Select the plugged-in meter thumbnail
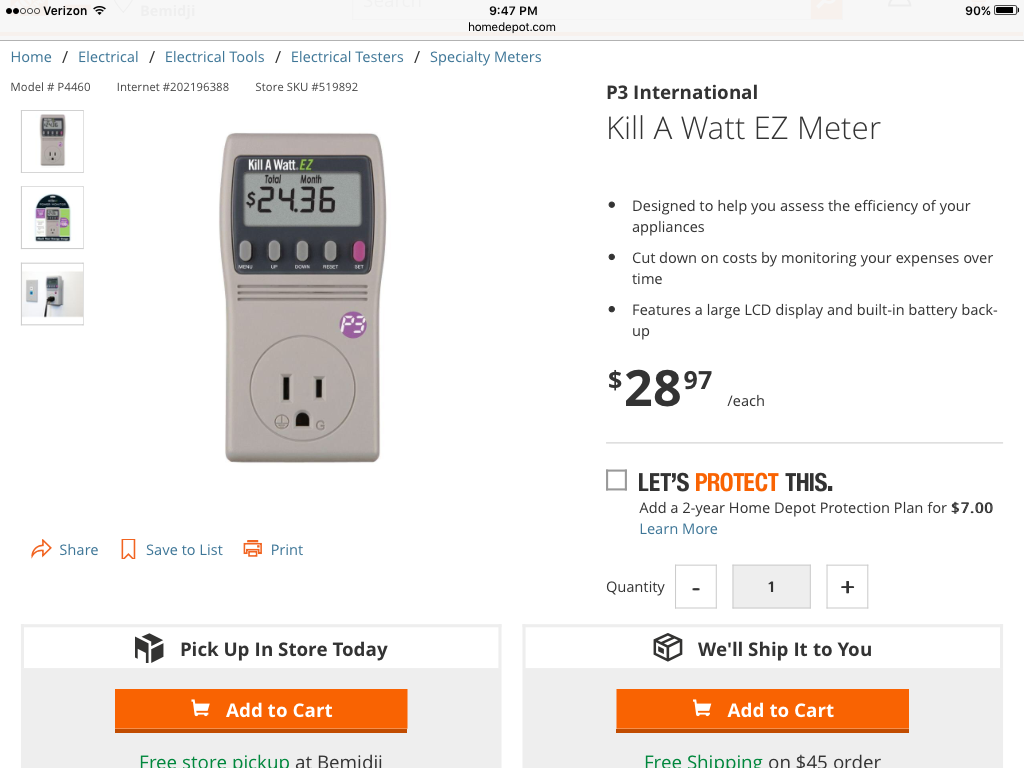The image size is (1024, 768). 53,294
